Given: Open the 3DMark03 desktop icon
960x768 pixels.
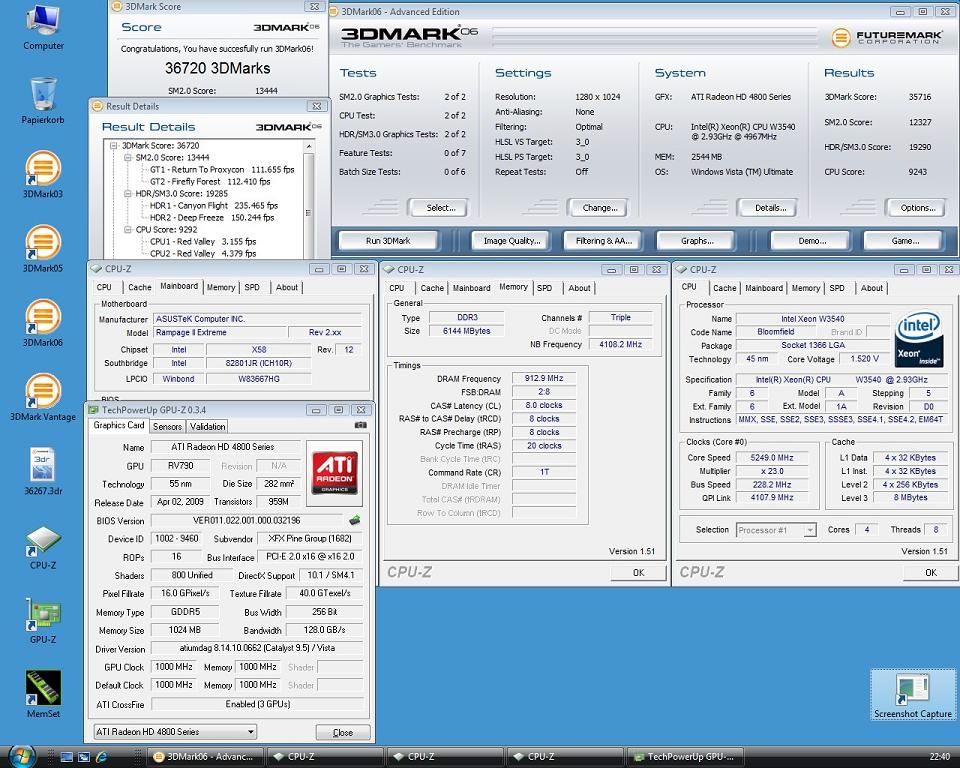Looking at the screenshot, I should [x=42, y=168].
